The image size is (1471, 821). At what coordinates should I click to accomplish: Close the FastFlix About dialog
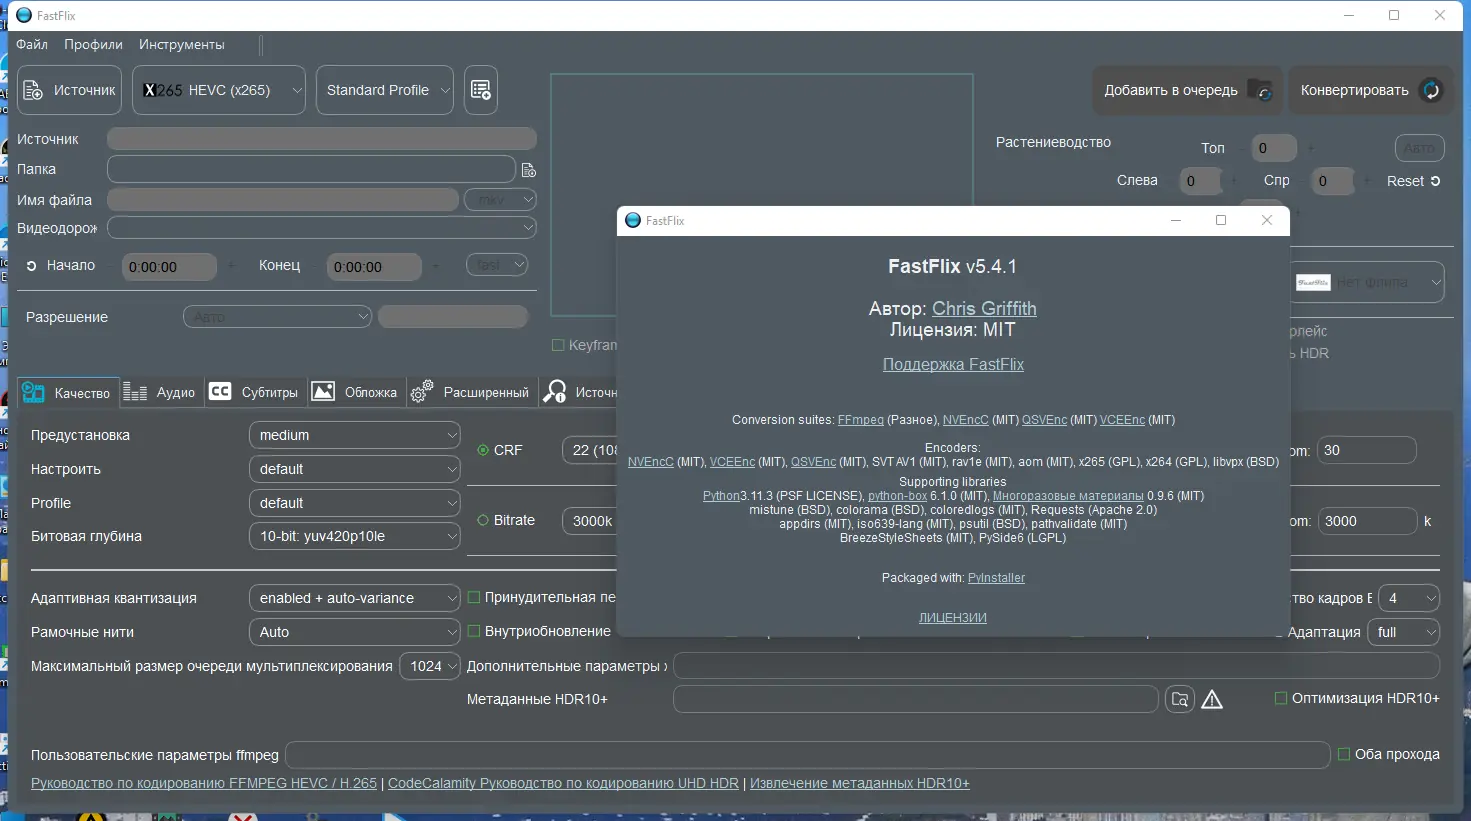pyautogui.click(x=1266, y=220)
